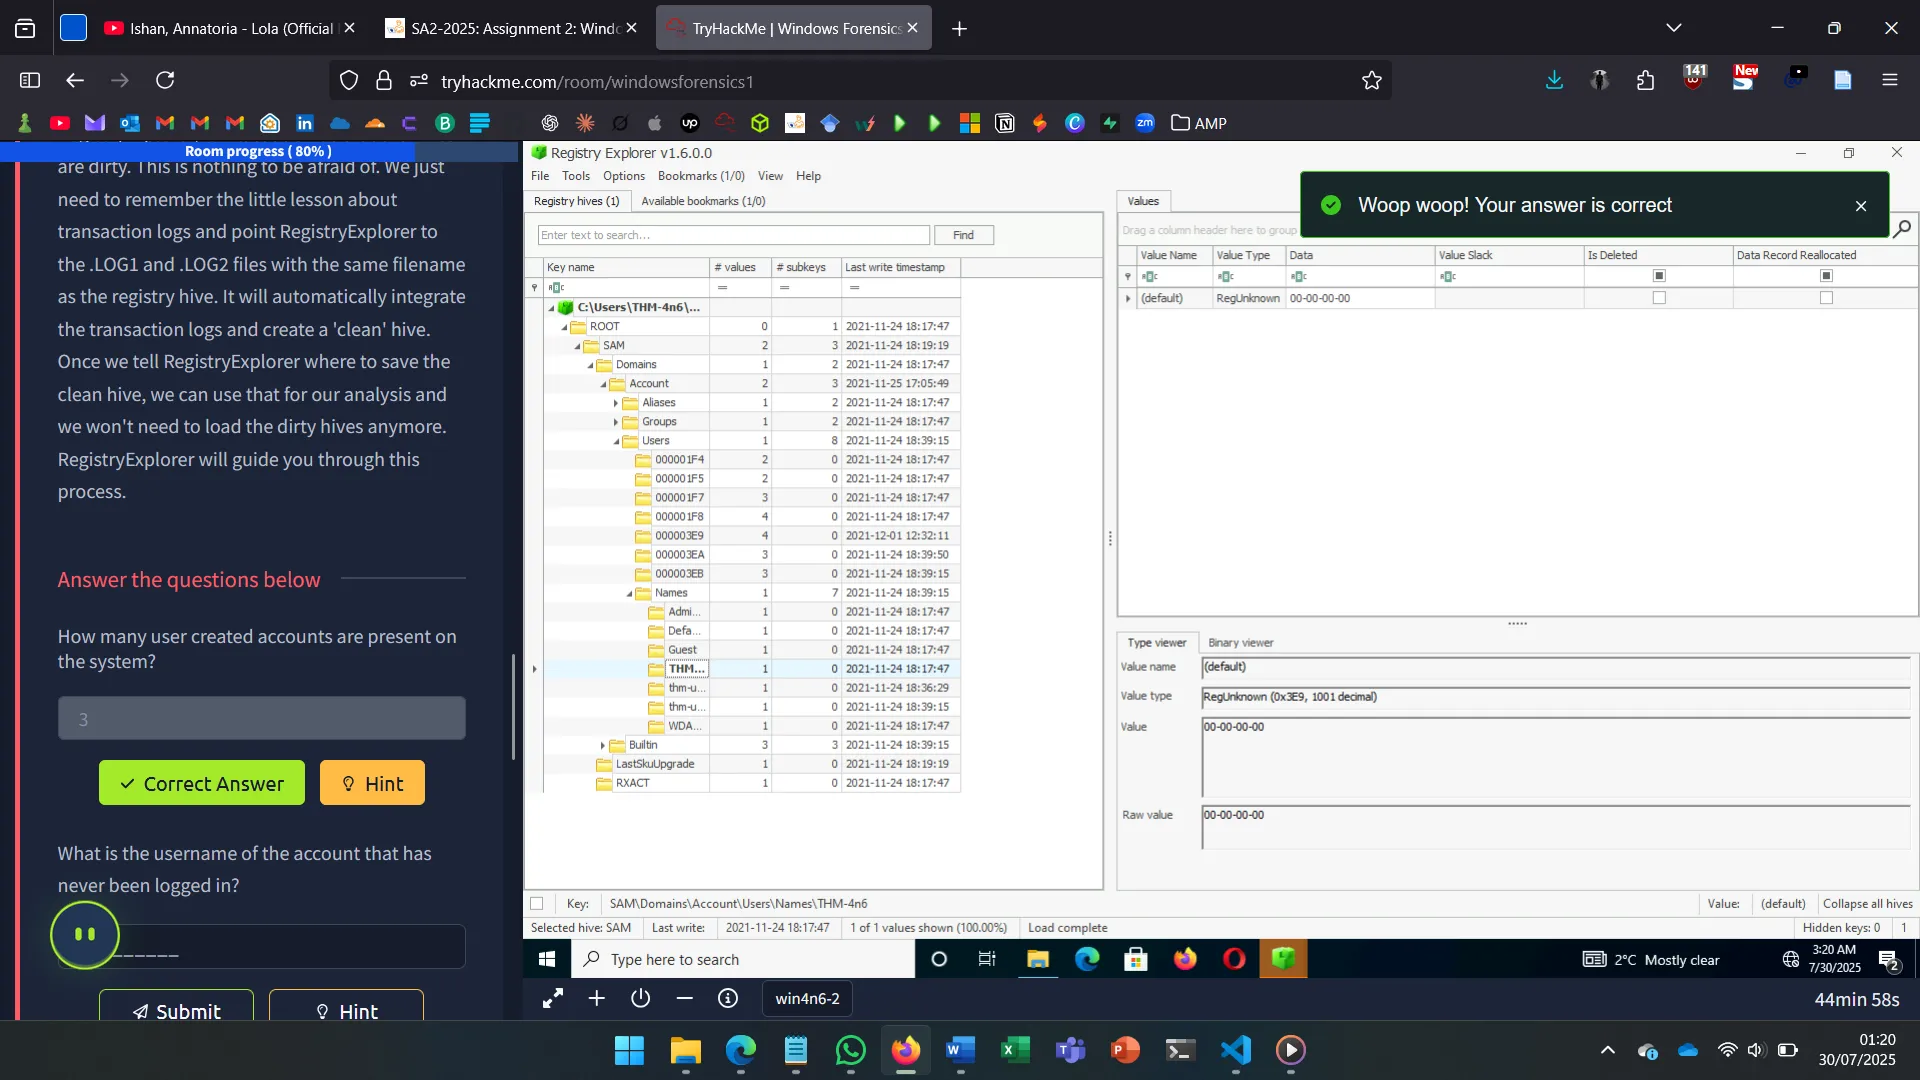Viewport: 1920px width, 1080px height.
Task: Click Registry Explorer icon in VM taskbar
Action: pyautogui.click(x=1283, y=960)
